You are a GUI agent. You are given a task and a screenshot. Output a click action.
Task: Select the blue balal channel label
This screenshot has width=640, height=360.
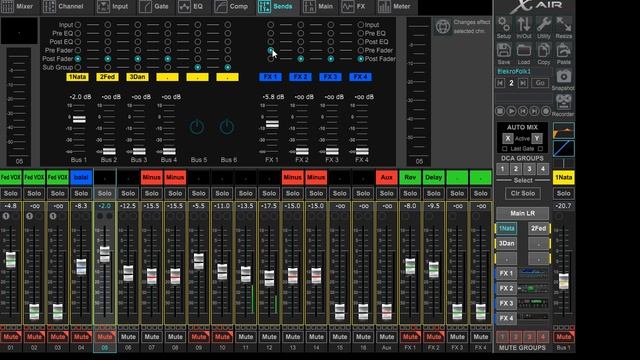pyautogui.click(x=81, y=178)
